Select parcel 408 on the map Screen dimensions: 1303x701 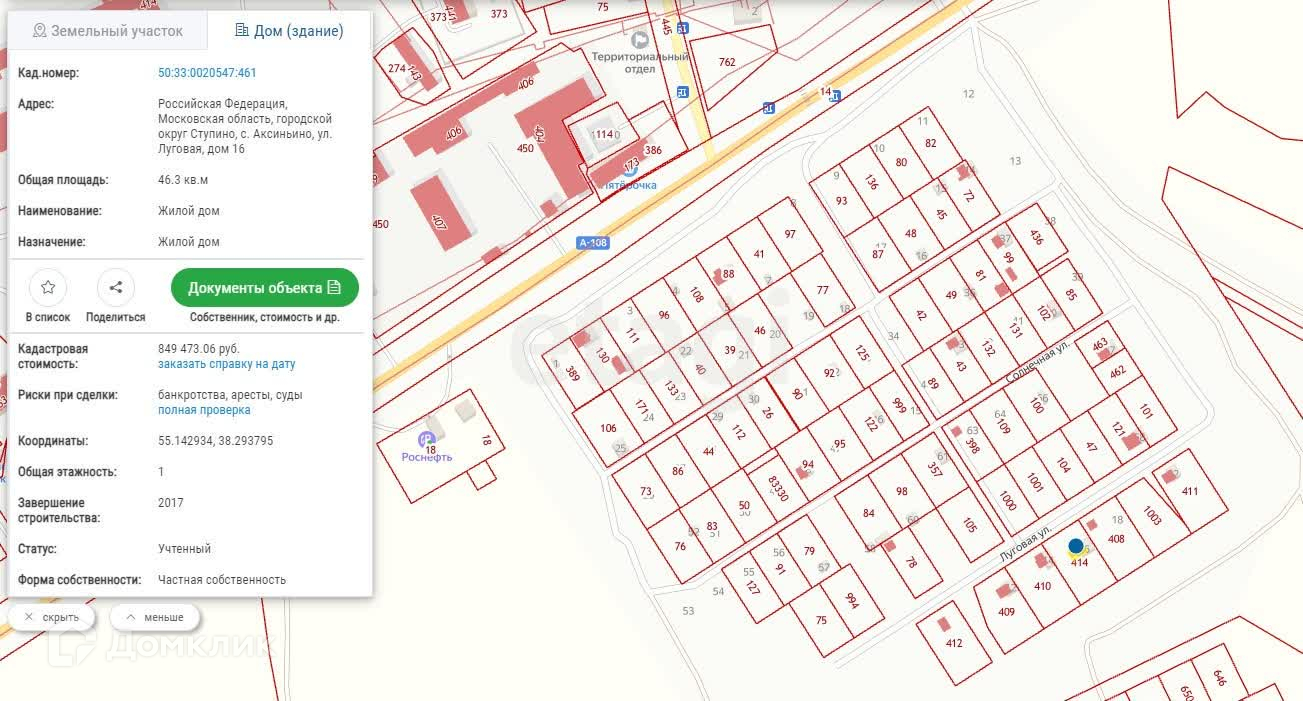pos(1116,539)
